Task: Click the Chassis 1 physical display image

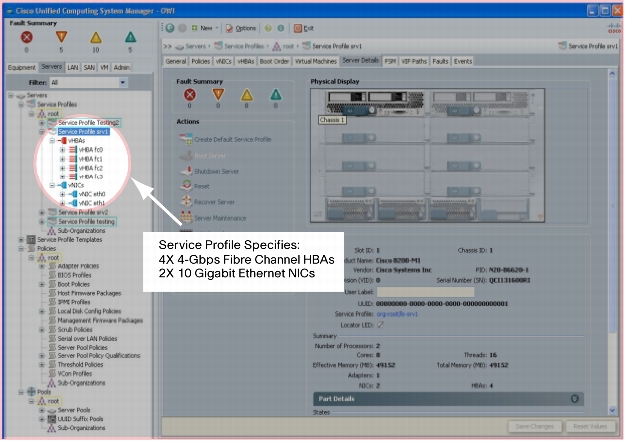Action: [427, 155]
